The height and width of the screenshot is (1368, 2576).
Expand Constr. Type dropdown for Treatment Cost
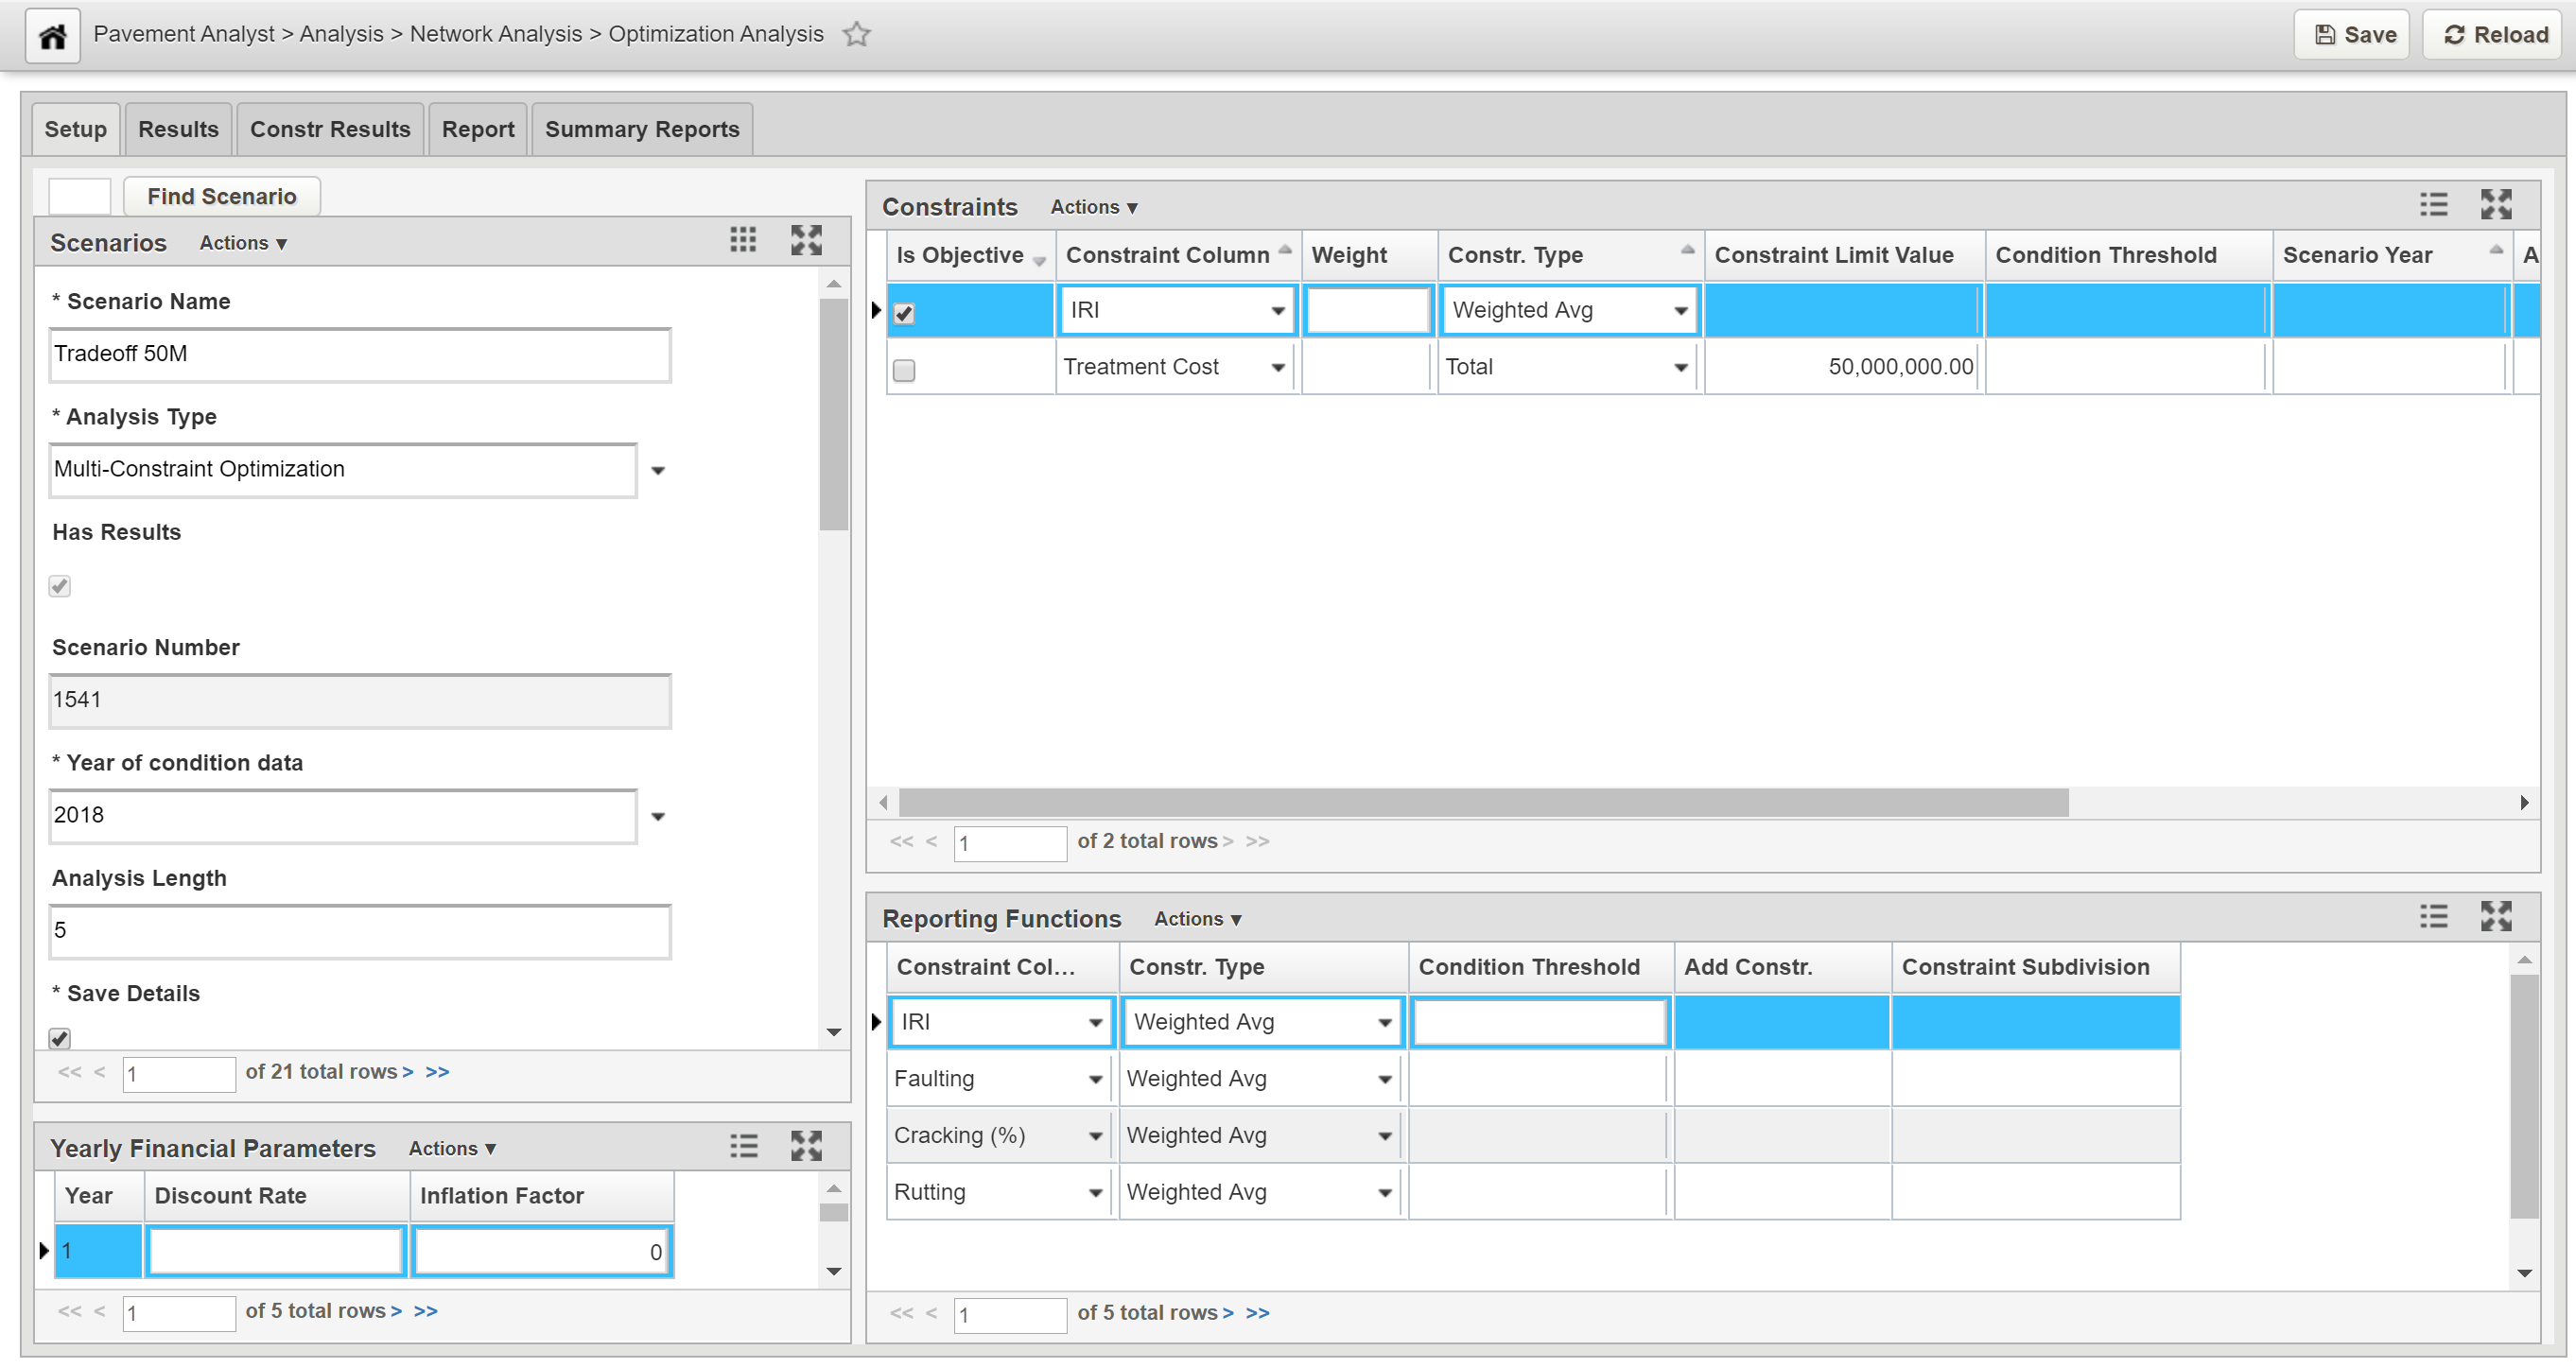click(1681, 368)
